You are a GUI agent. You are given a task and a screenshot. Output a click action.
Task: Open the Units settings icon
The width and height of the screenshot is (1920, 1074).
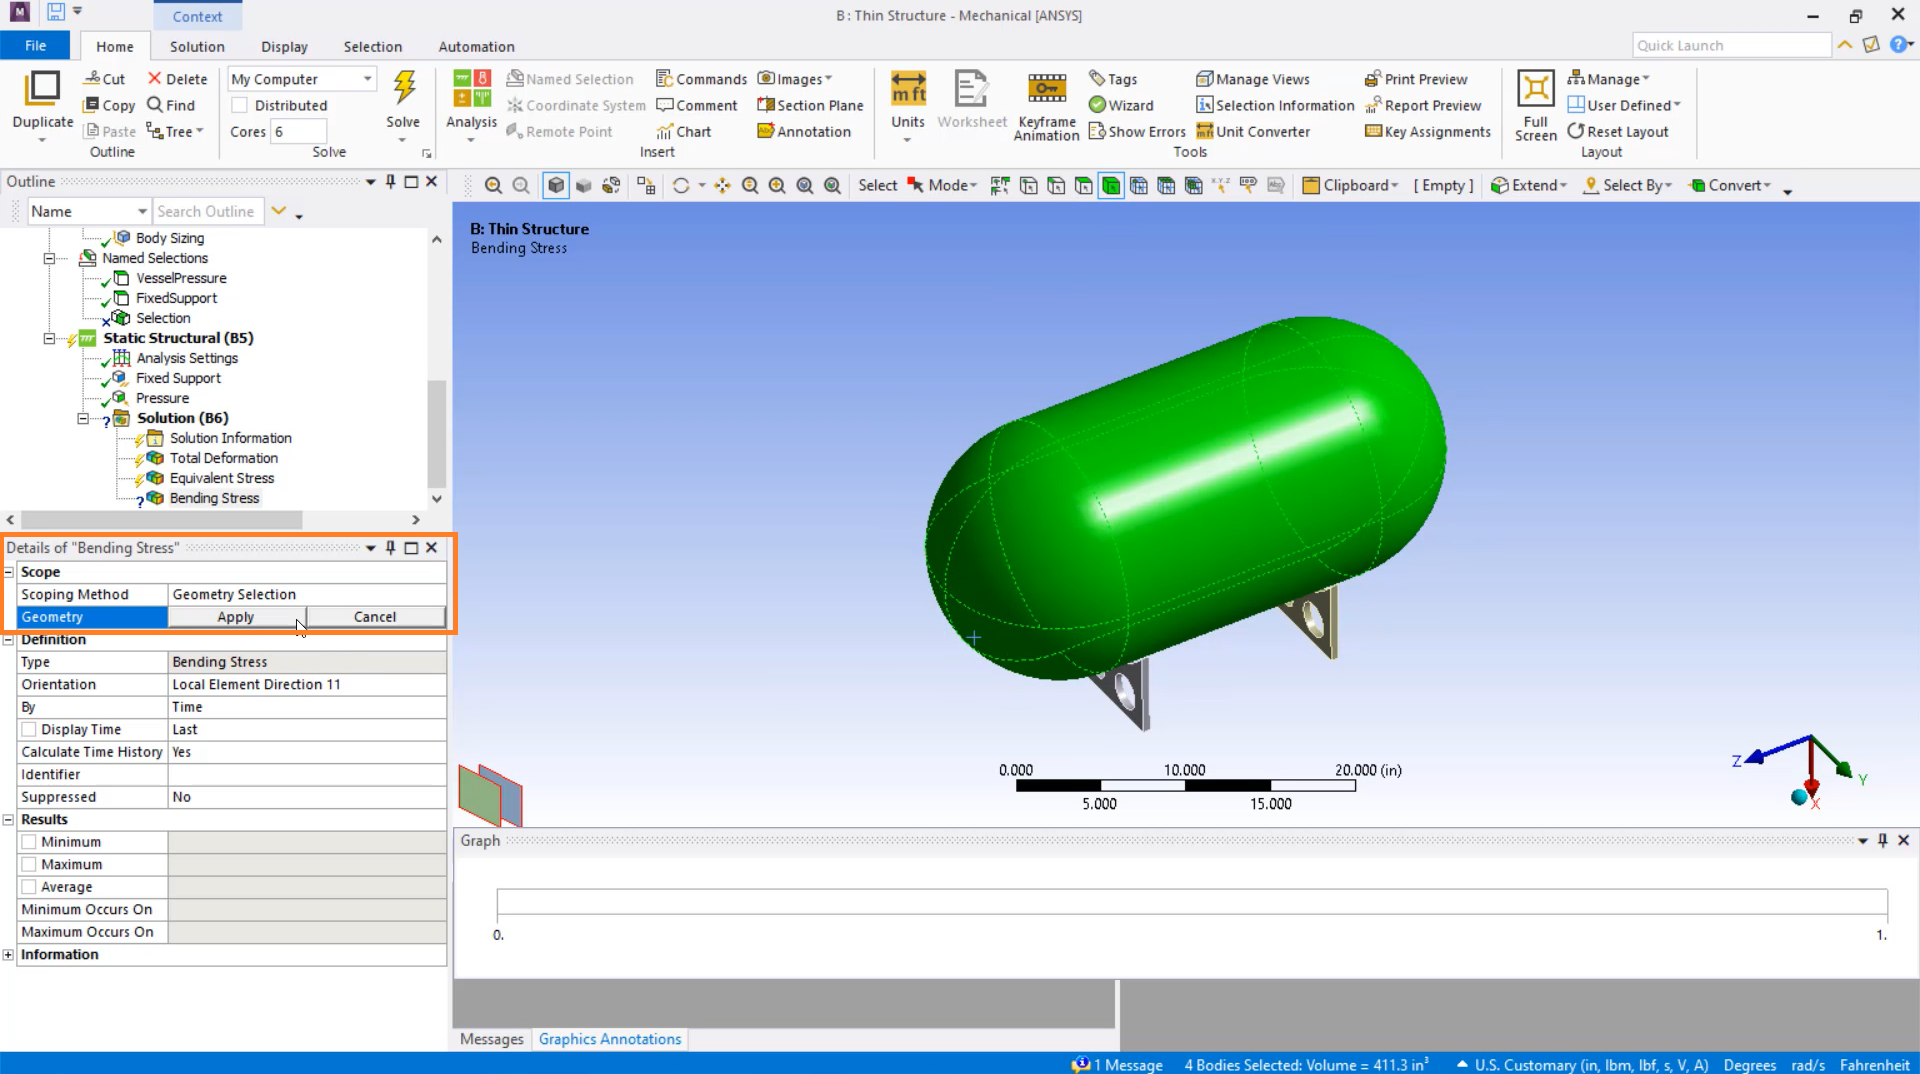tap(907, 90)
